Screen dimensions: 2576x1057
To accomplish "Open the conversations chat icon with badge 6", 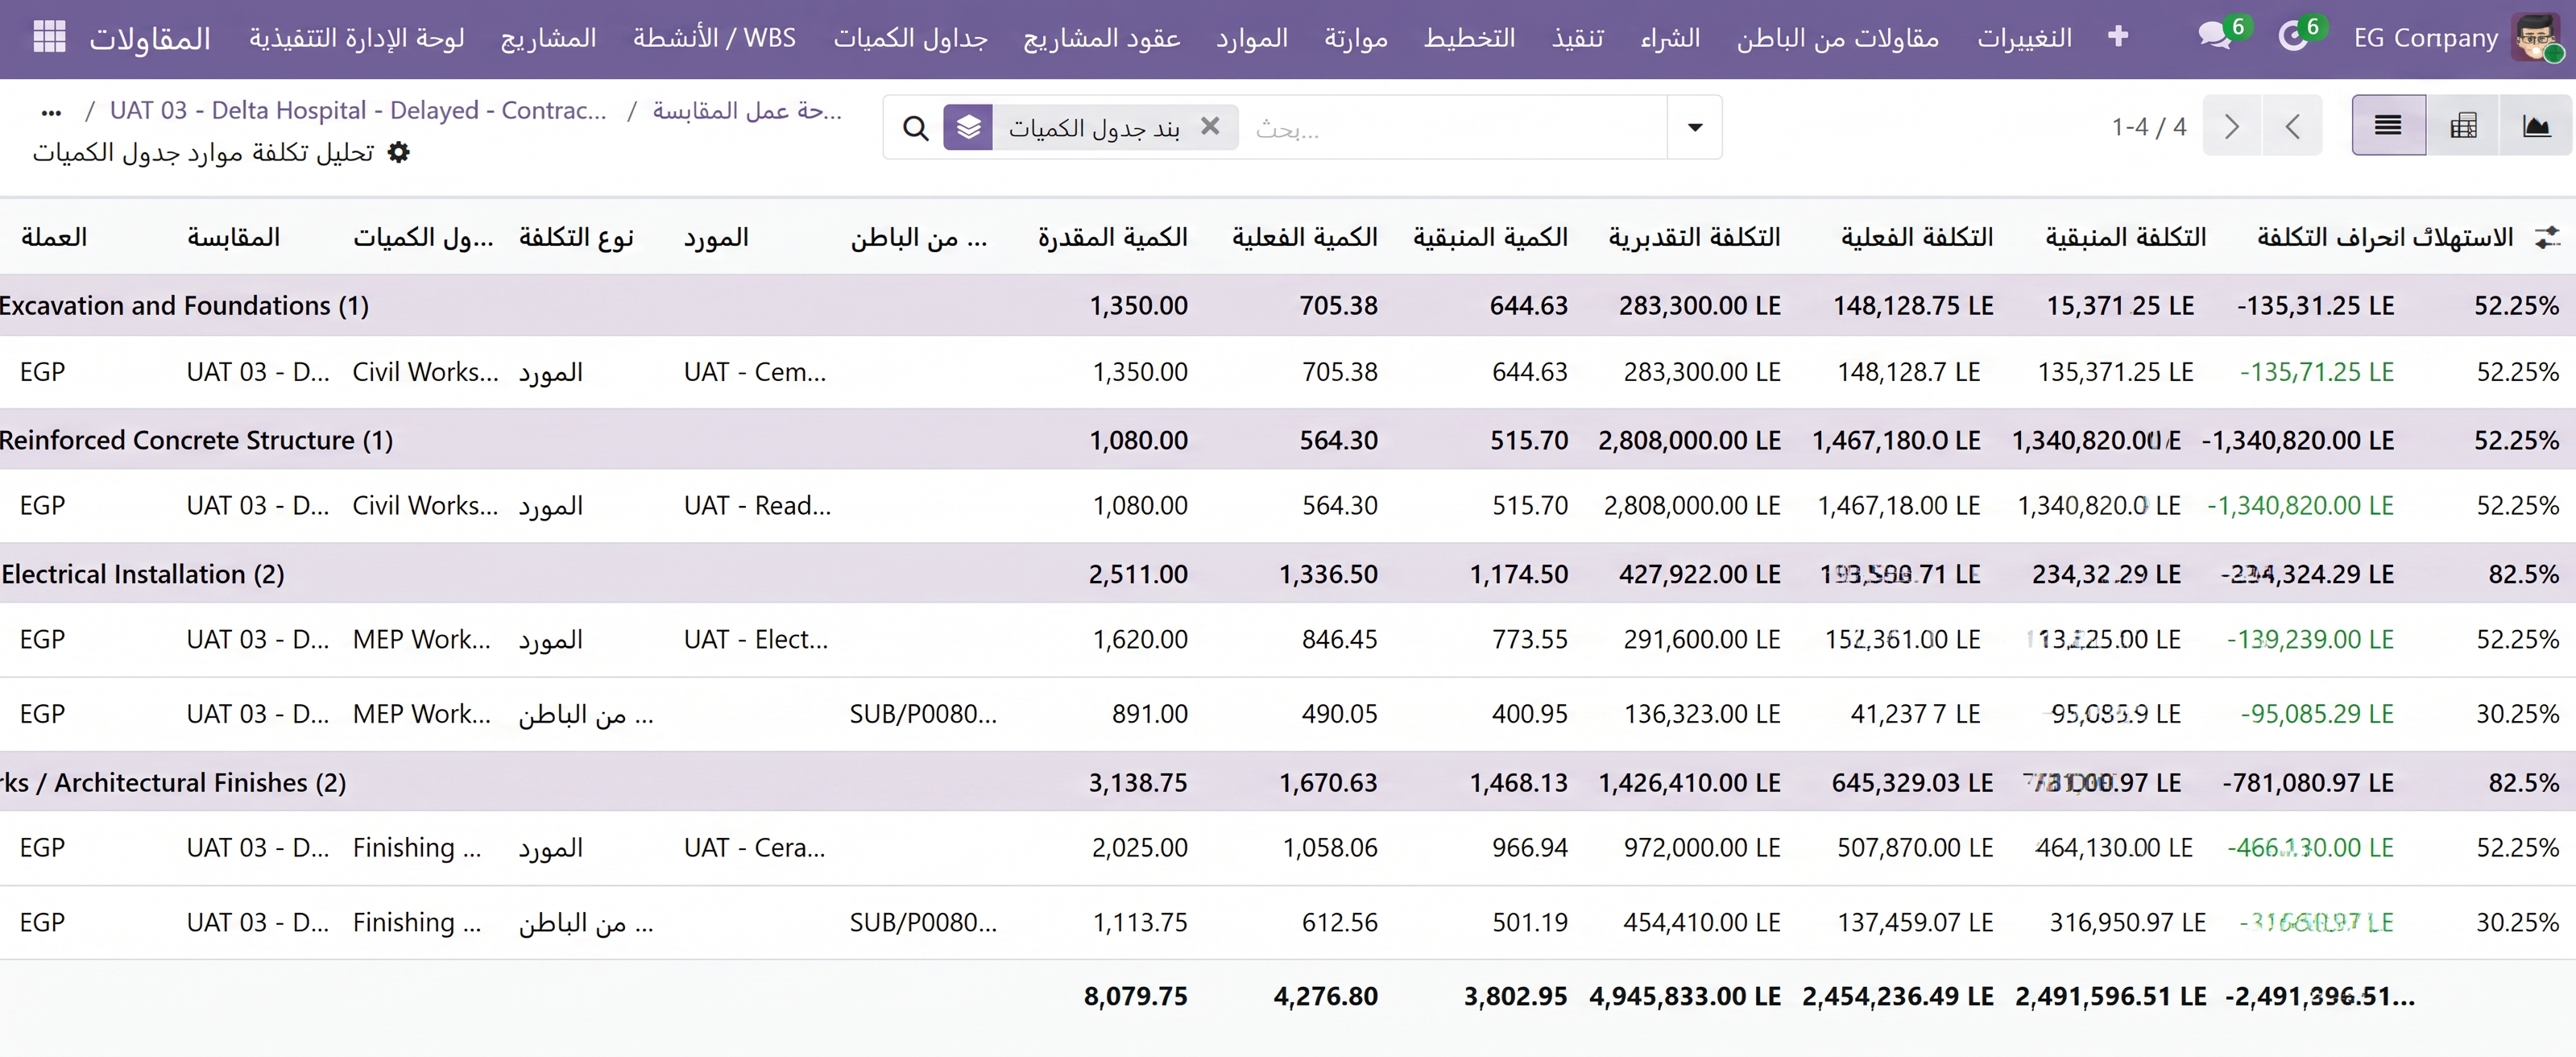I will (x=2214, y=37).
